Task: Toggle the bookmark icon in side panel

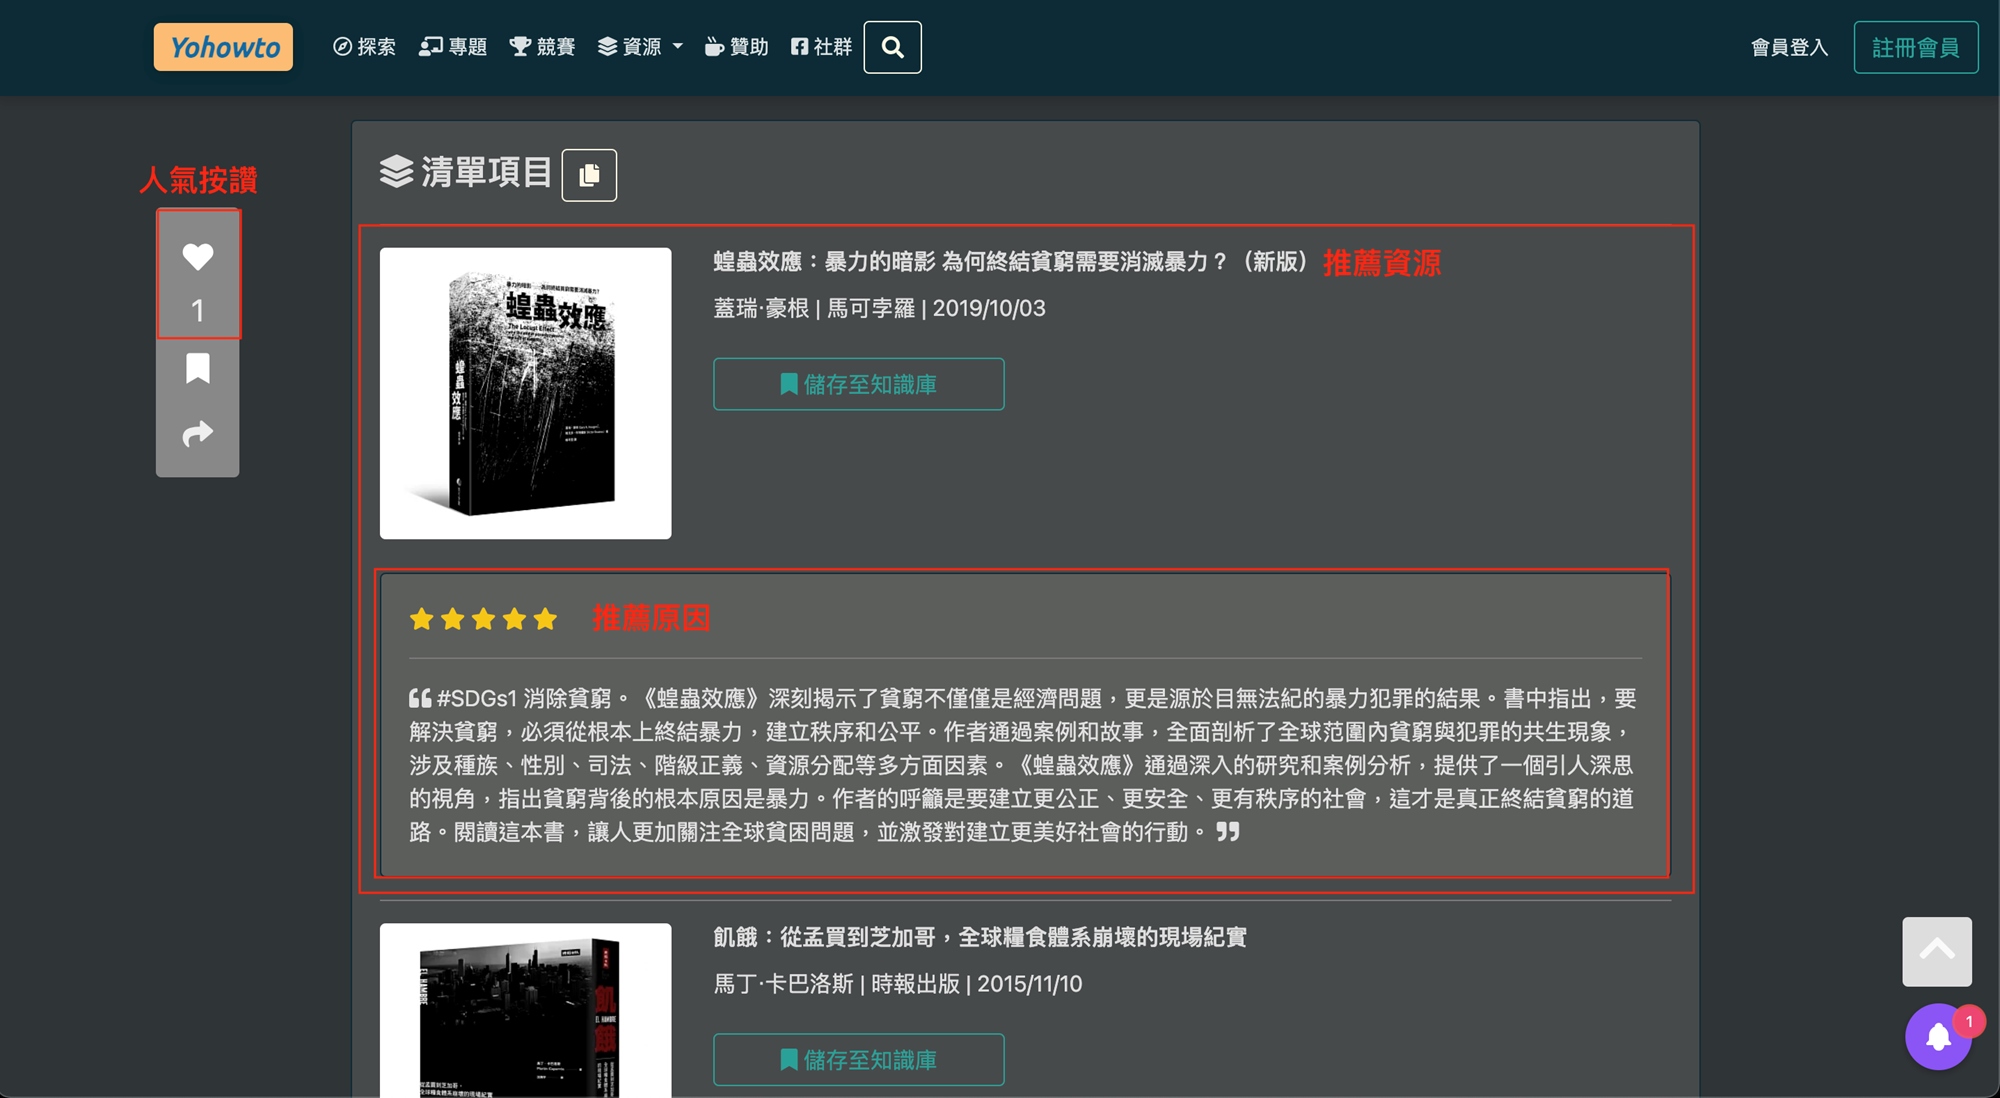Action: click(198, 369)
